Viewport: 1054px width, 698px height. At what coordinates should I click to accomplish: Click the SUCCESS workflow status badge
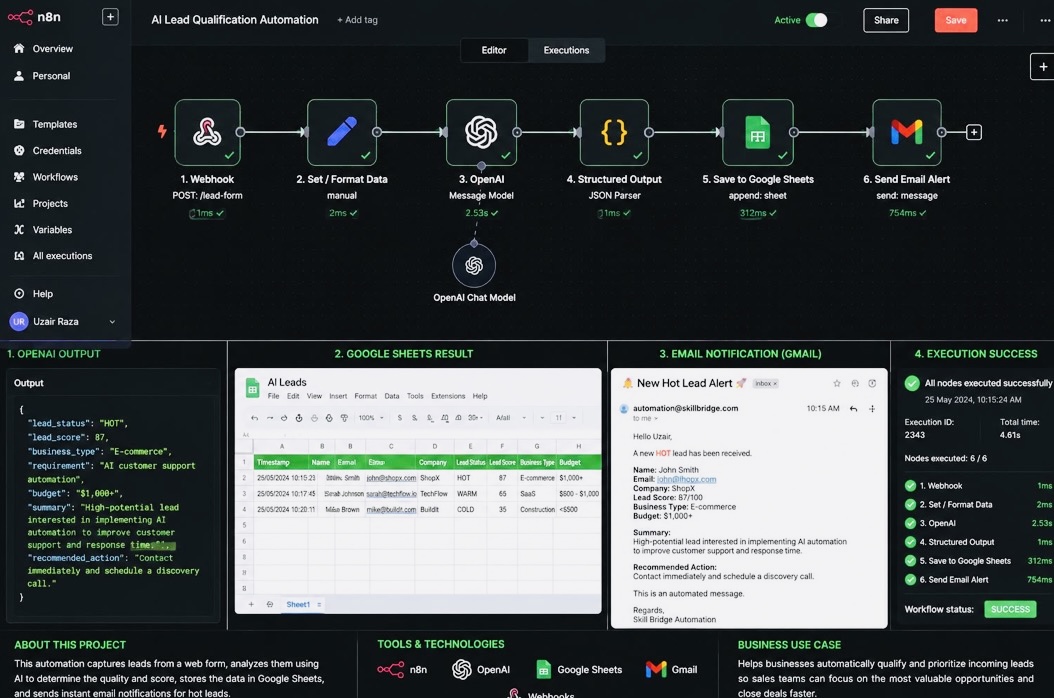(x=1010, y=609)
